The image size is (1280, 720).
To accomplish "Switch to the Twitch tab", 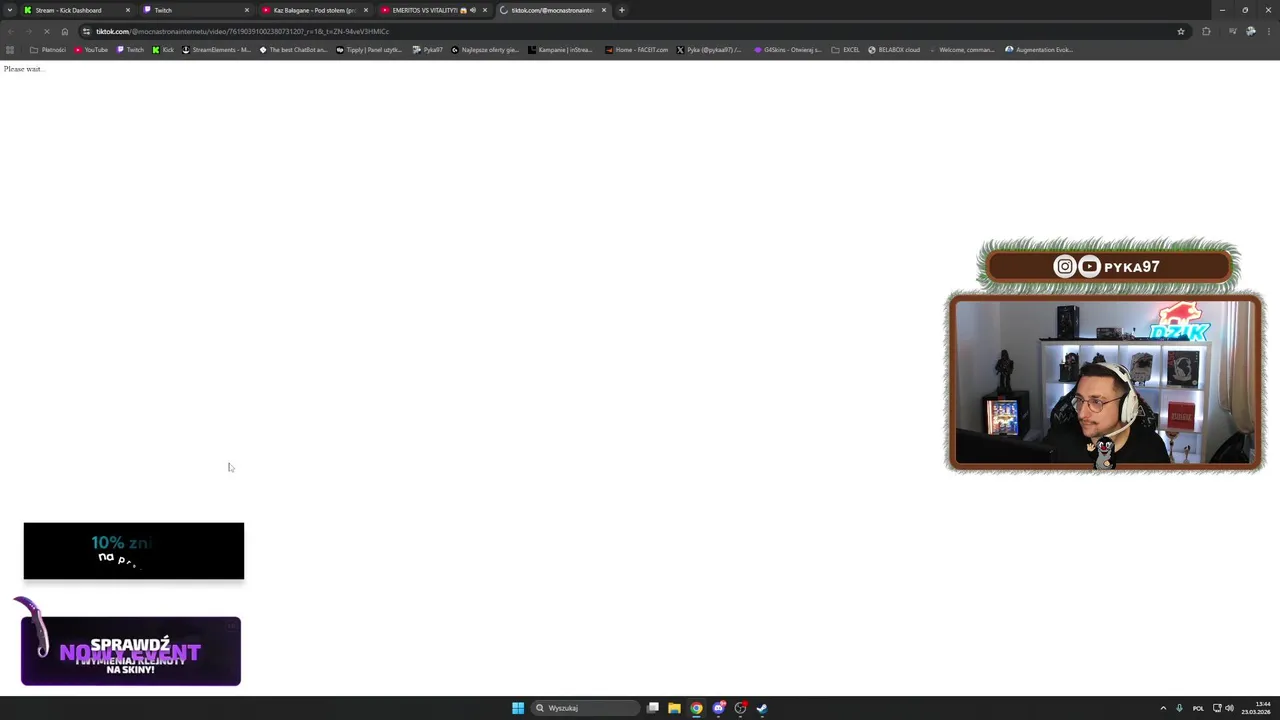I will [195, 10].
